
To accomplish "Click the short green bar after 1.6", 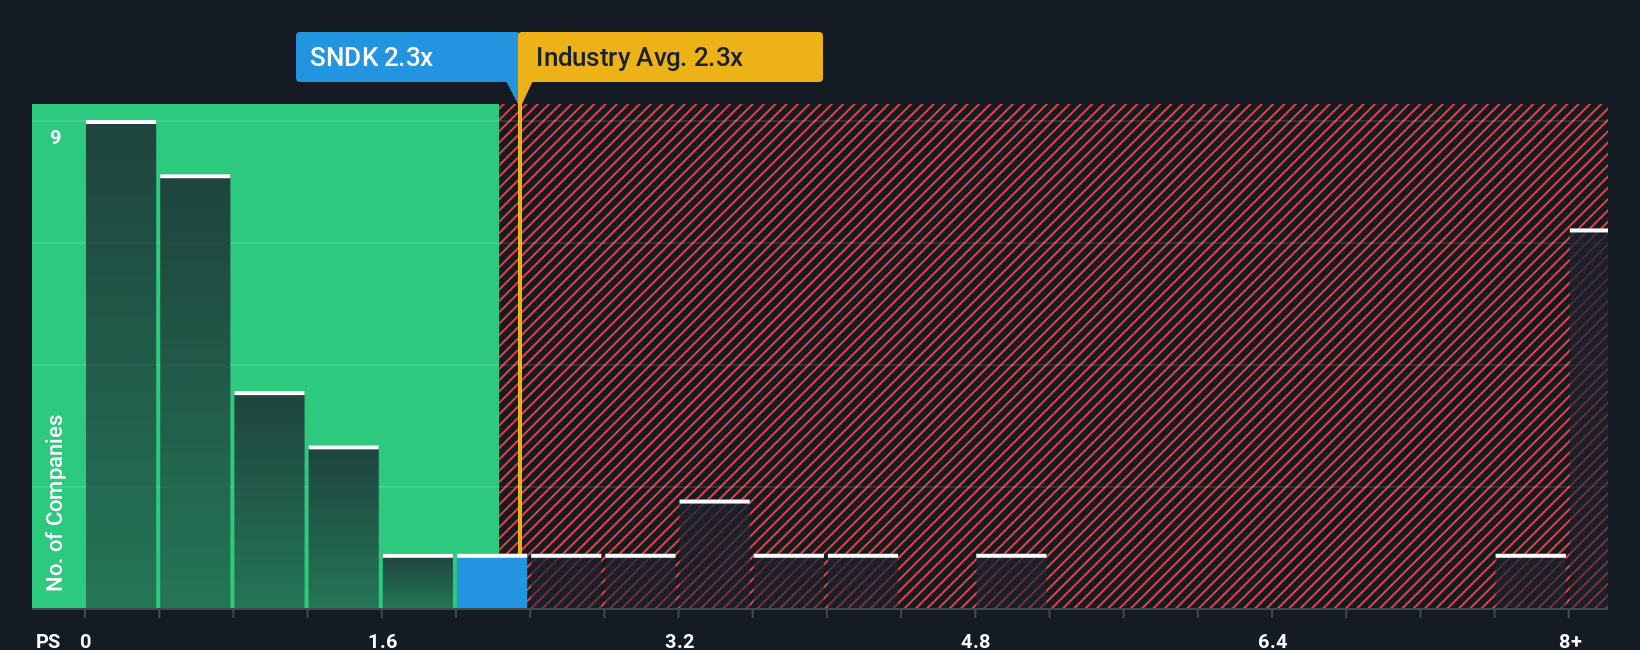I will coord(418,581).
